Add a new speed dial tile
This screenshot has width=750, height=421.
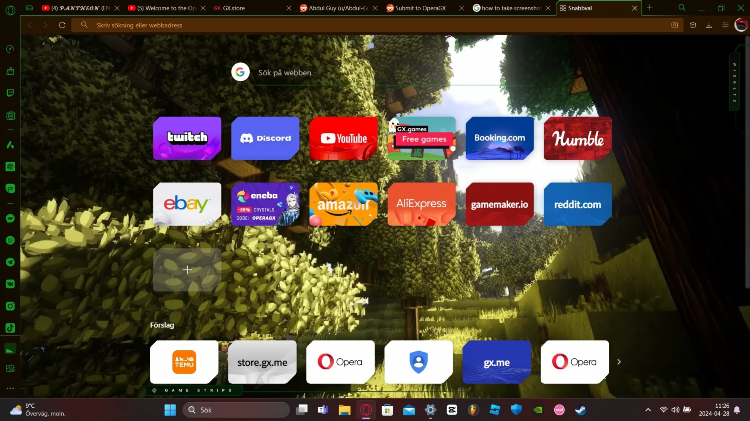pyautogui.click(x=187, y=269)
